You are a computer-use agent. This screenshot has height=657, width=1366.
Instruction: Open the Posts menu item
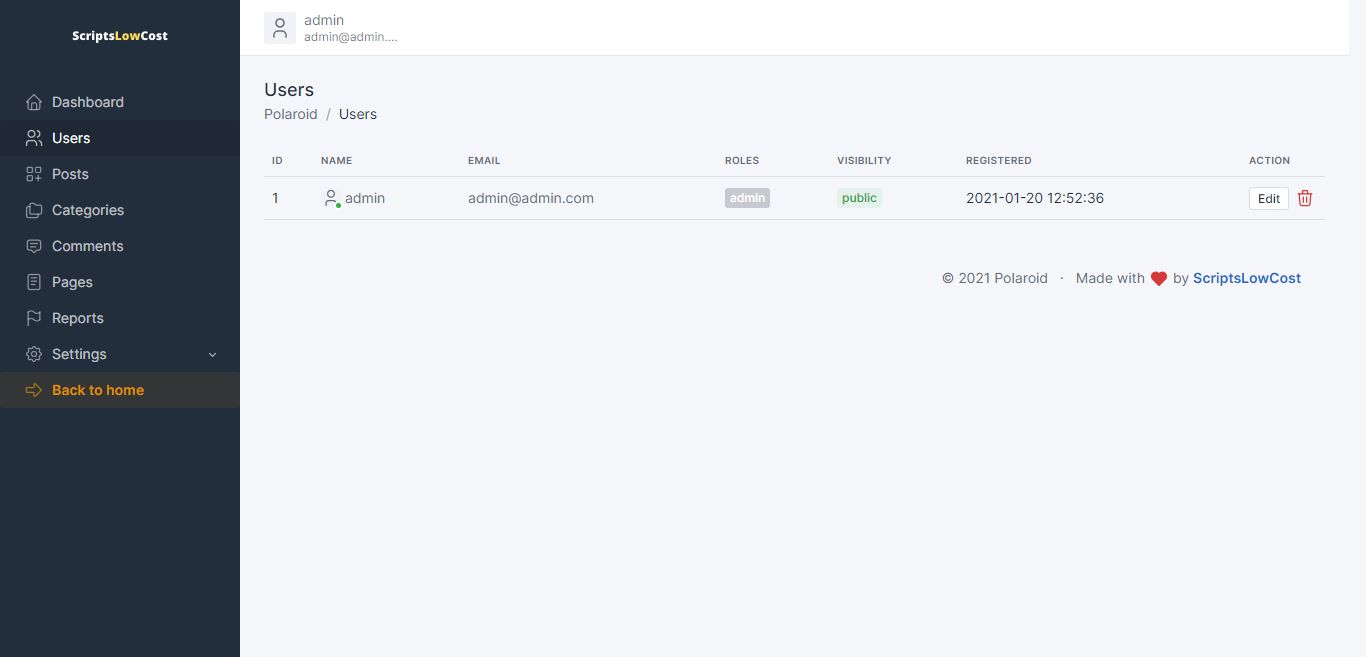tap(120, 174)
